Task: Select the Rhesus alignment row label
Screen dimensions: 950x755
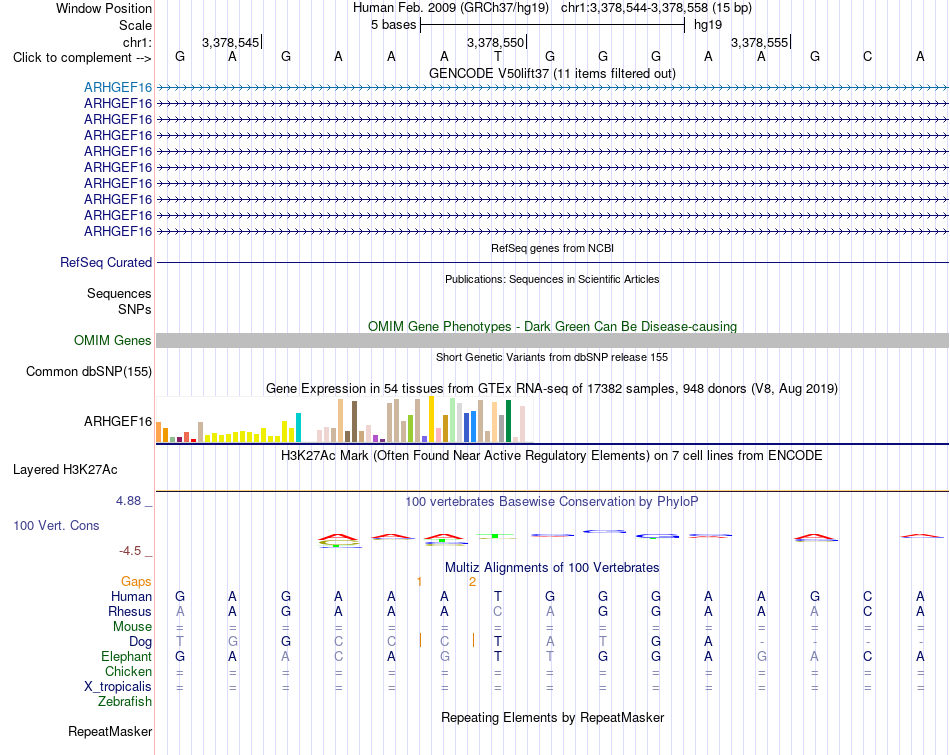Action: [130, 611]
